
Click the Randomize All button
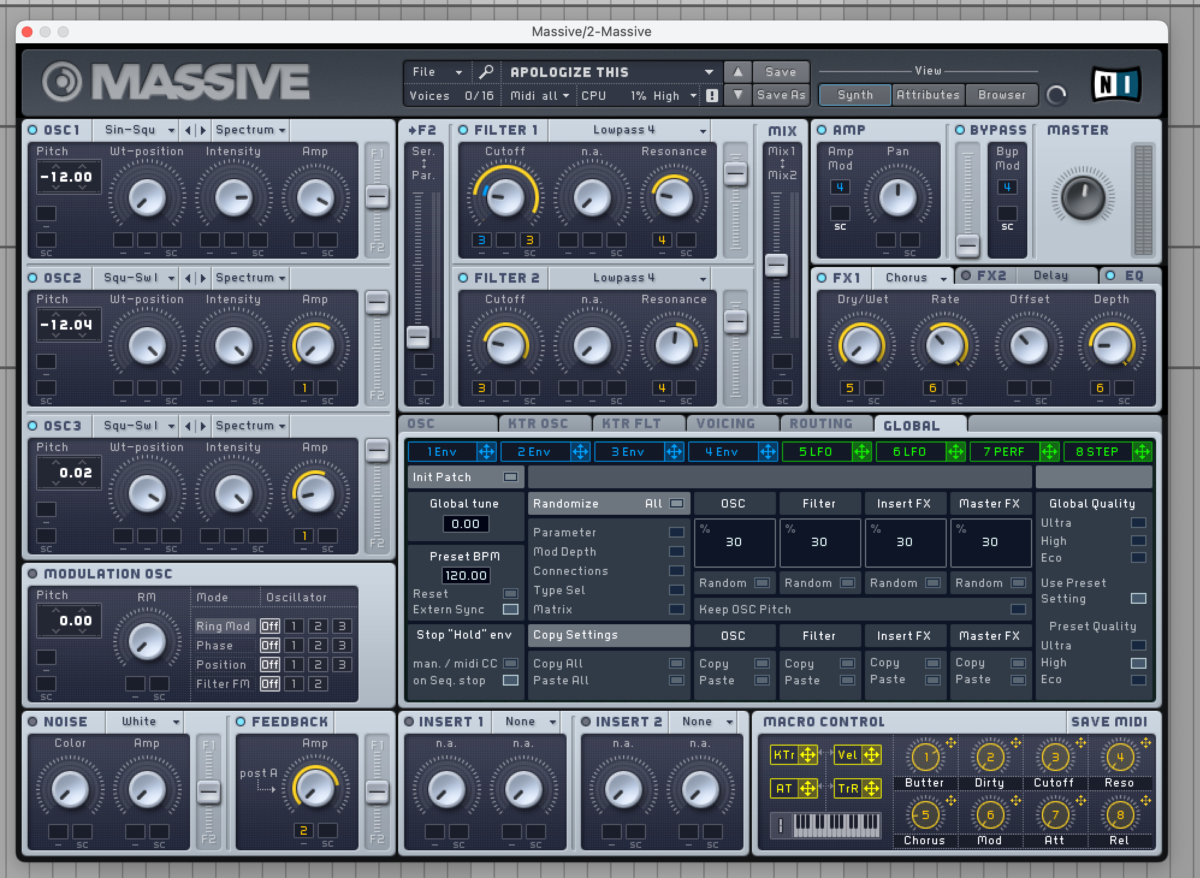[x=608, y=503]
